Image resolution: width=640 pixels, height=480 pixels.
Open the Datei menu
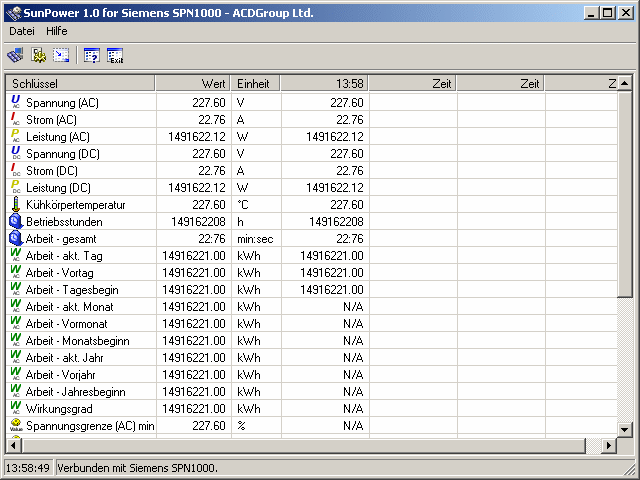[x=22, y=31]
